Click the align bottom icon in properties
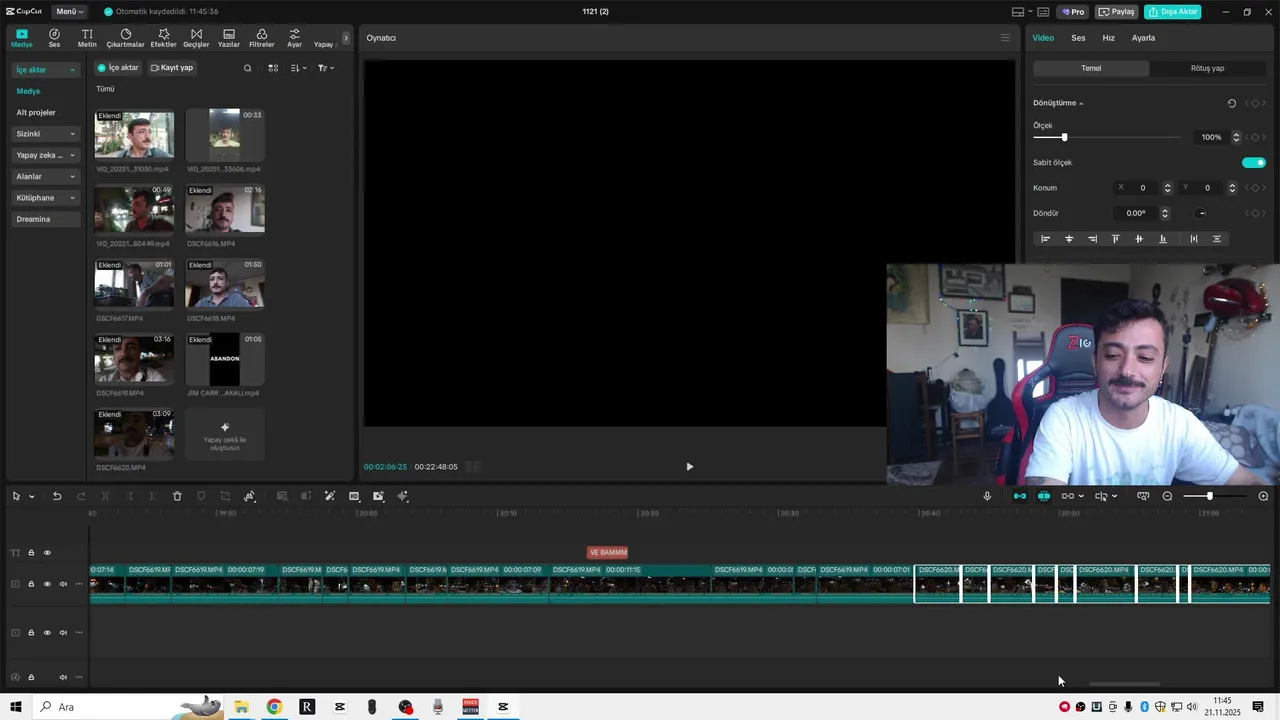The width and height of the screenshot is (1280, 720). 1162,239
